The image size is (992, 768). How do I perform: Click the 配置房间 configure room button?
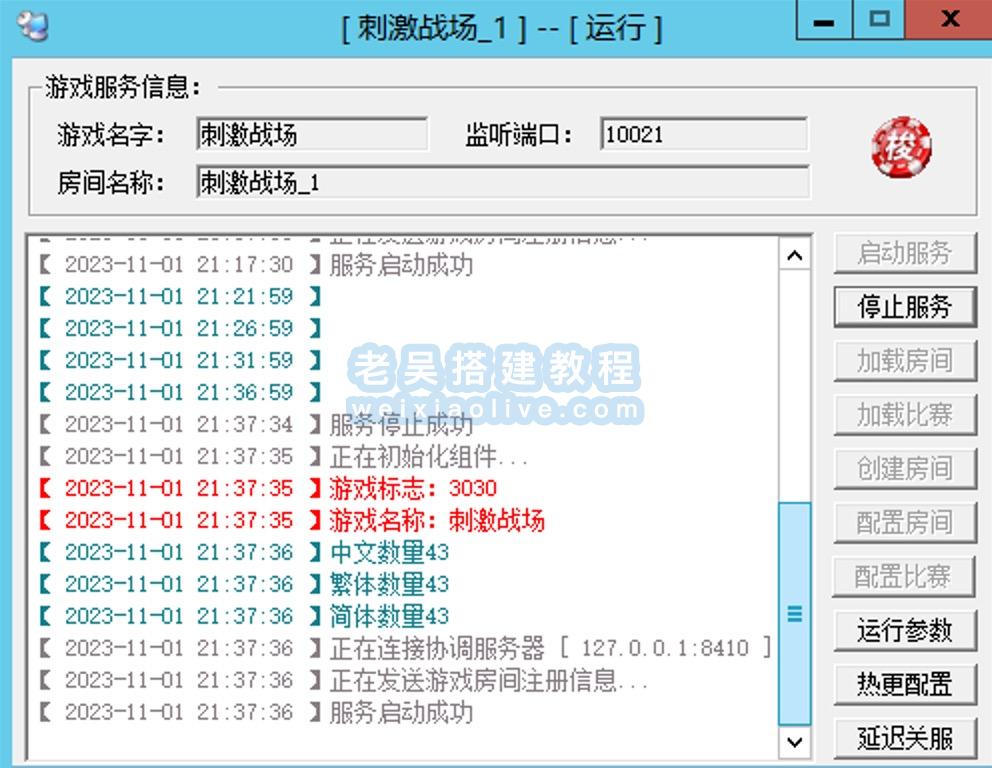[903, 522]
